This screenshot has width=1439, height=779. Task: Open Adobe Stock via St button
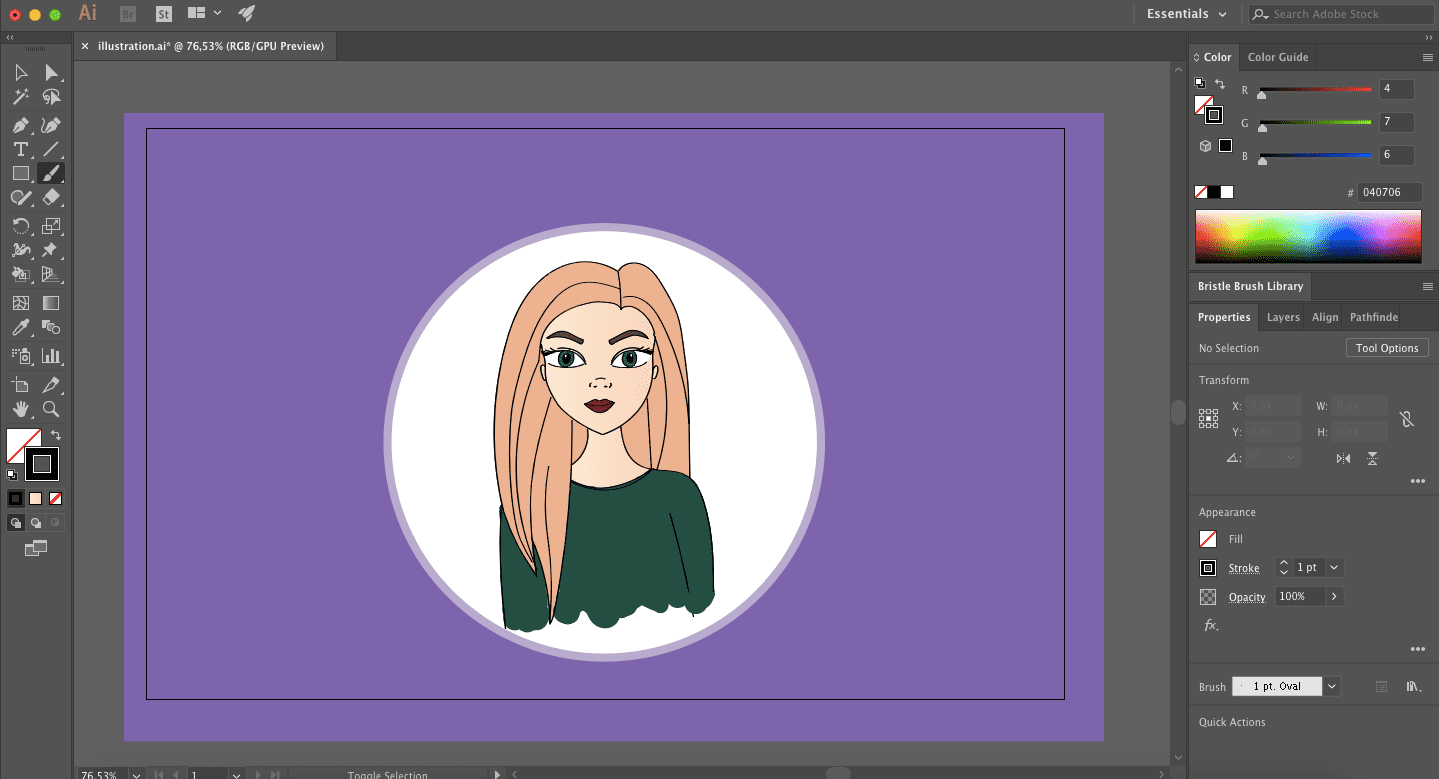[x=164, y=14]
